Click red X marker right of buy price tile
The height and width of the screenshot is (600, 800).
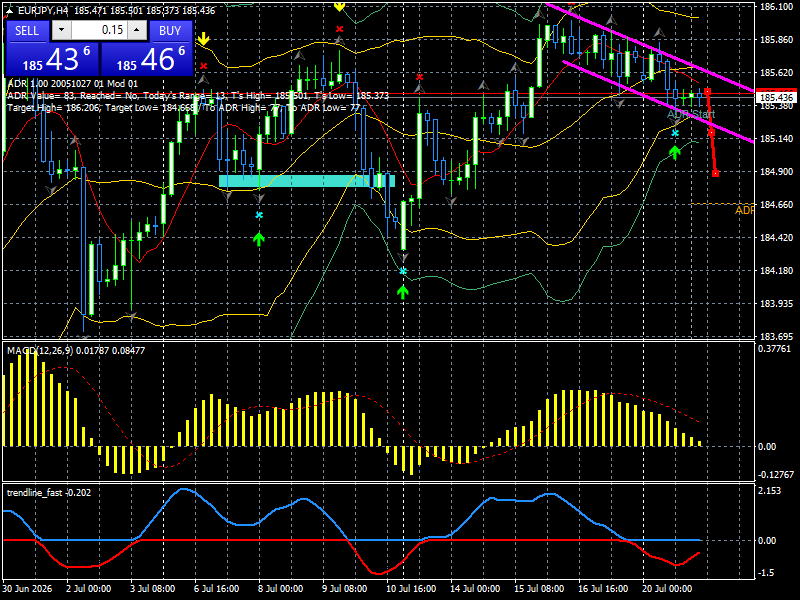[x=204, y=66]
